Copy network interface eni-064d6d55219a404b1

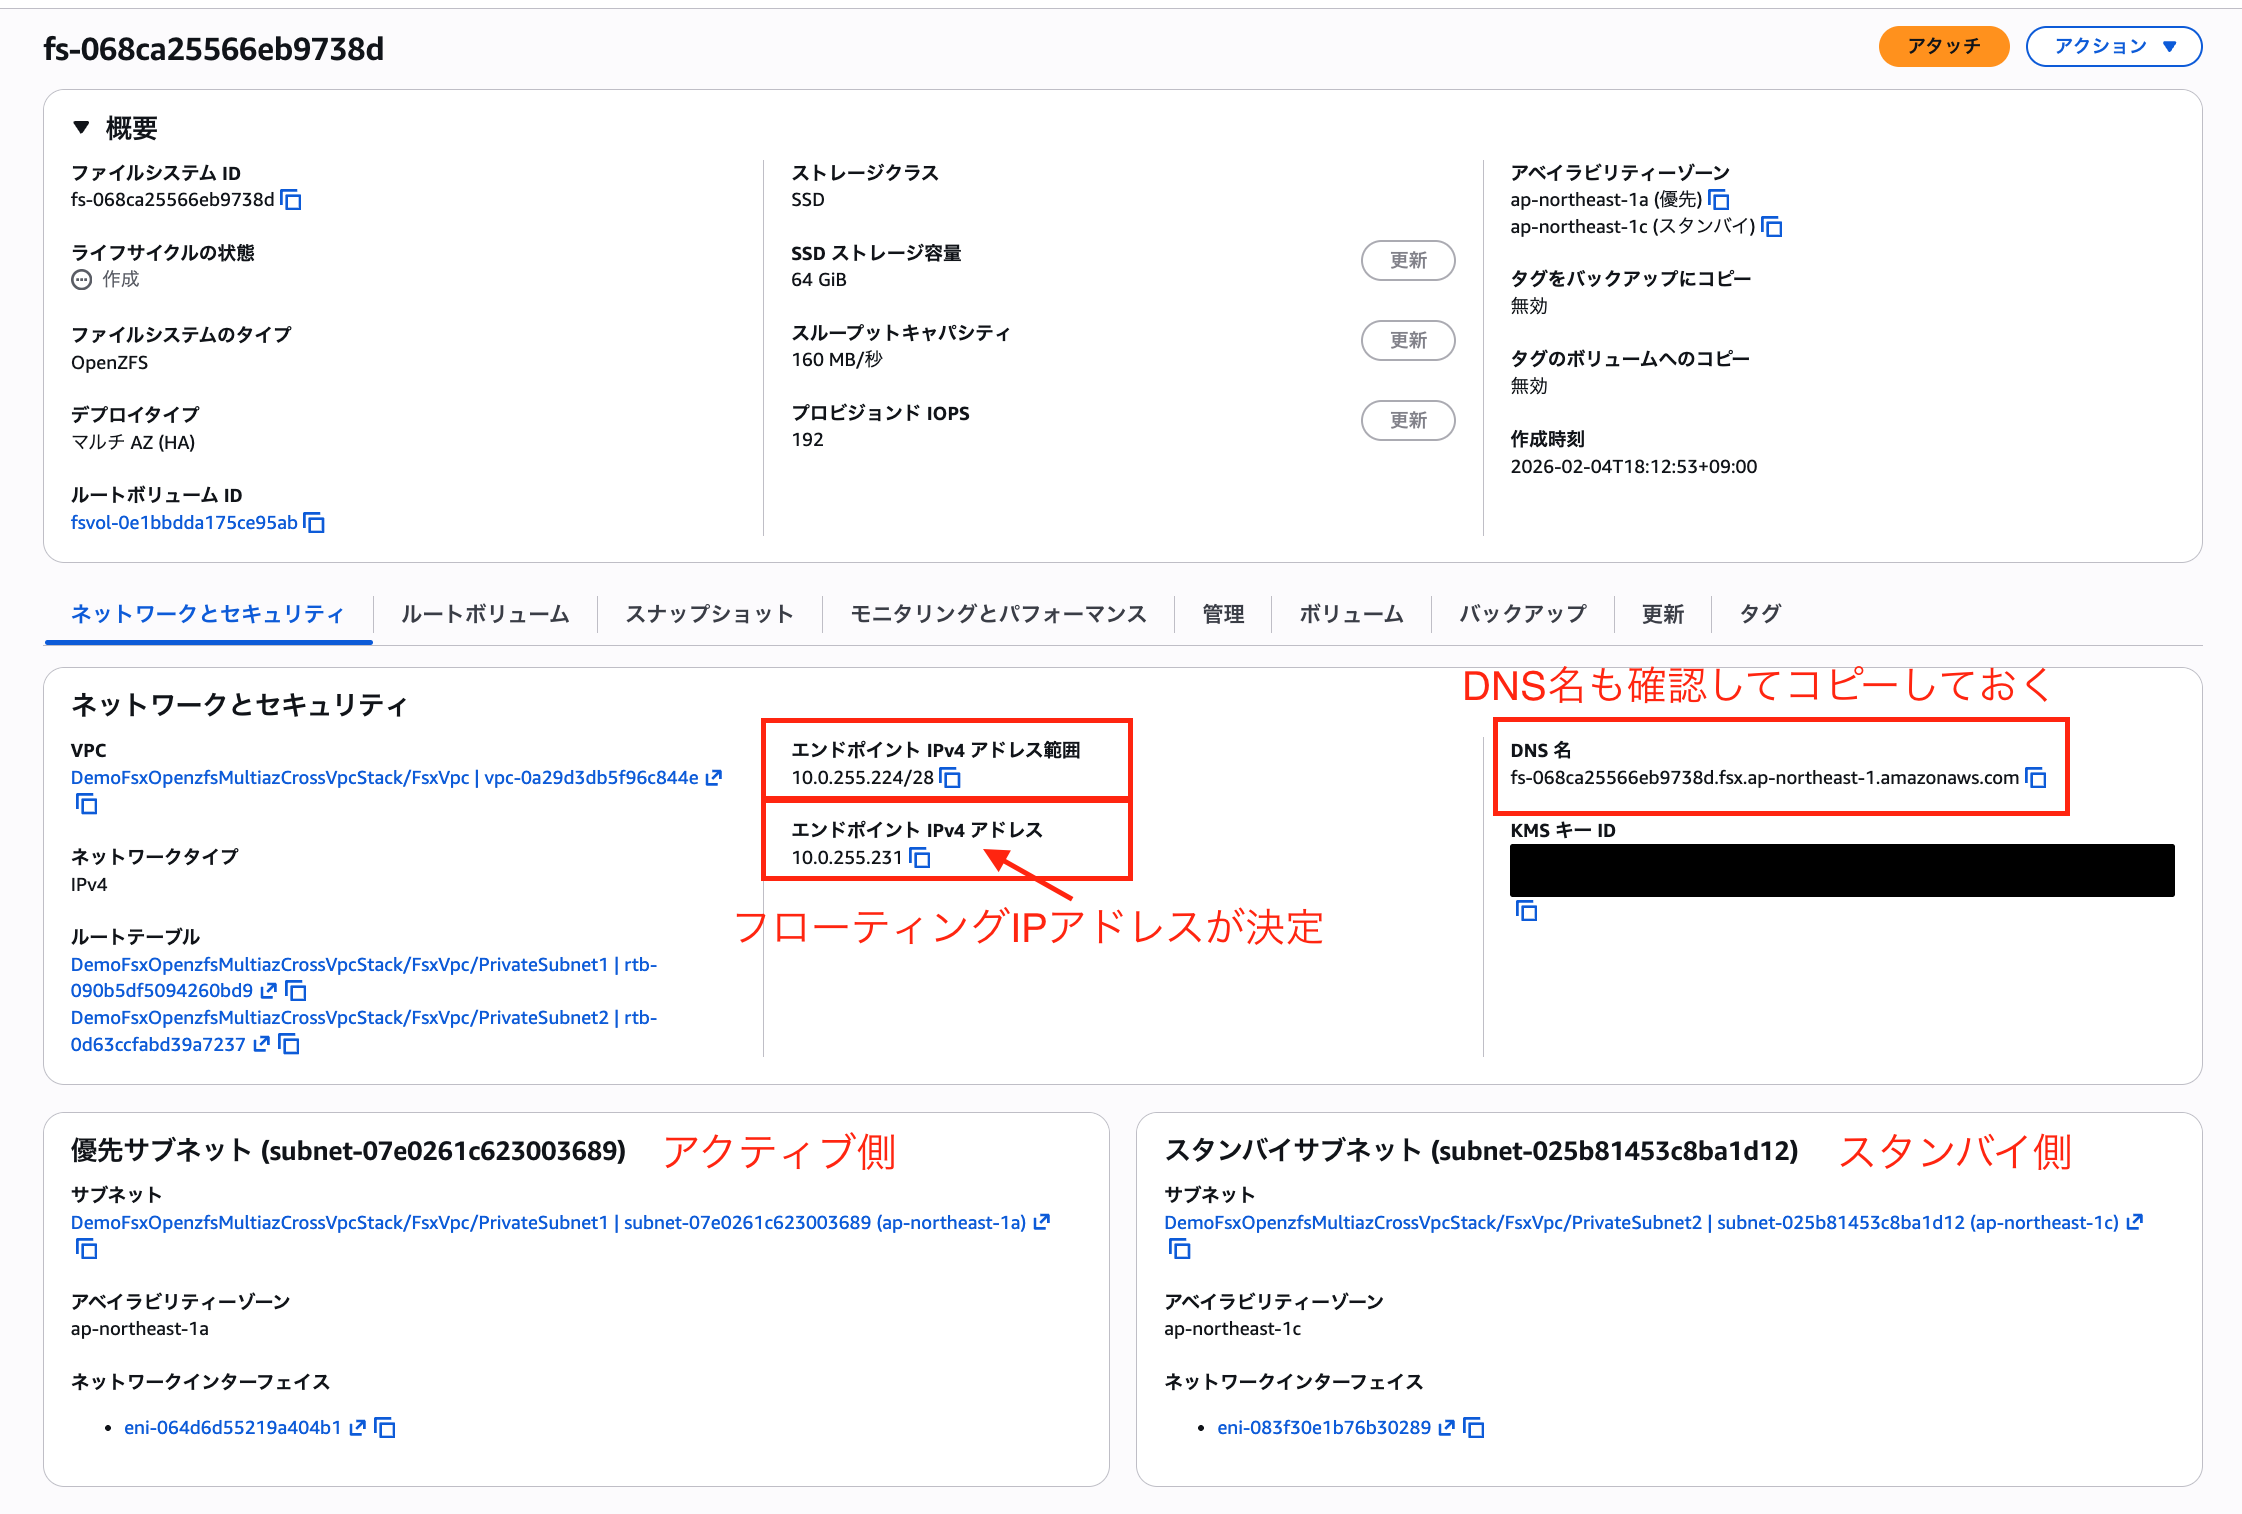(x=385, y=1428)
